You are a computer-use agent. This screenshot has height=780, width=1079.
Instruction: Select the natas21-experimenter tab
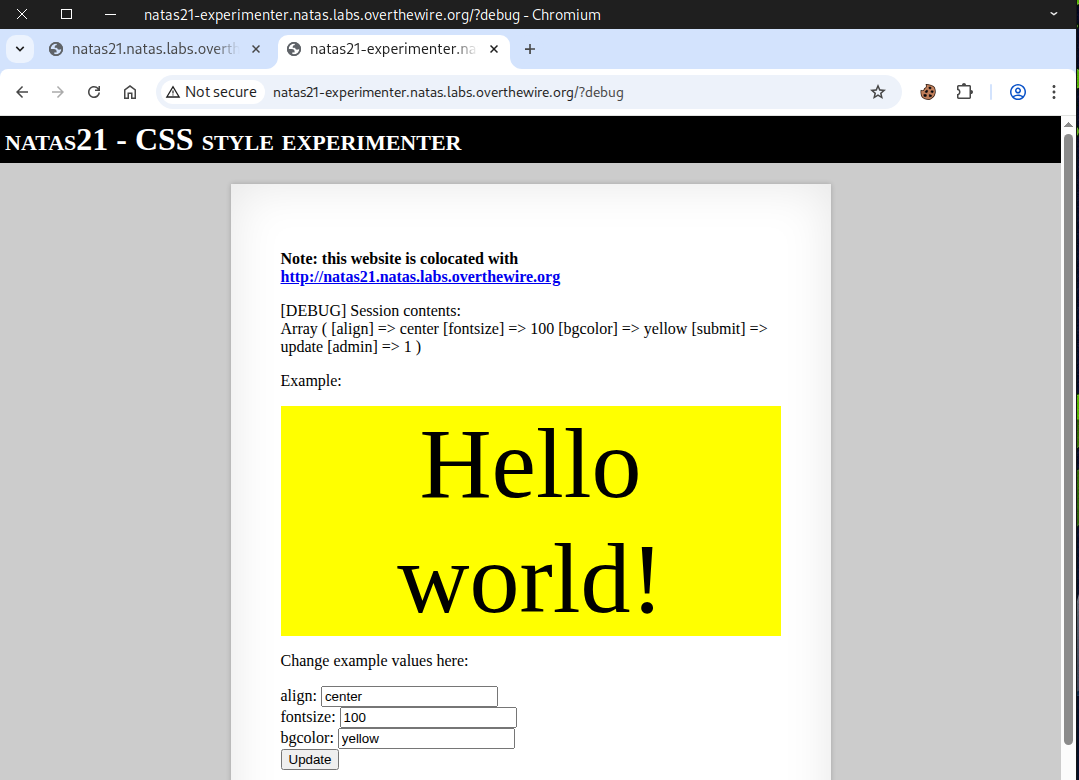(380, 49)
